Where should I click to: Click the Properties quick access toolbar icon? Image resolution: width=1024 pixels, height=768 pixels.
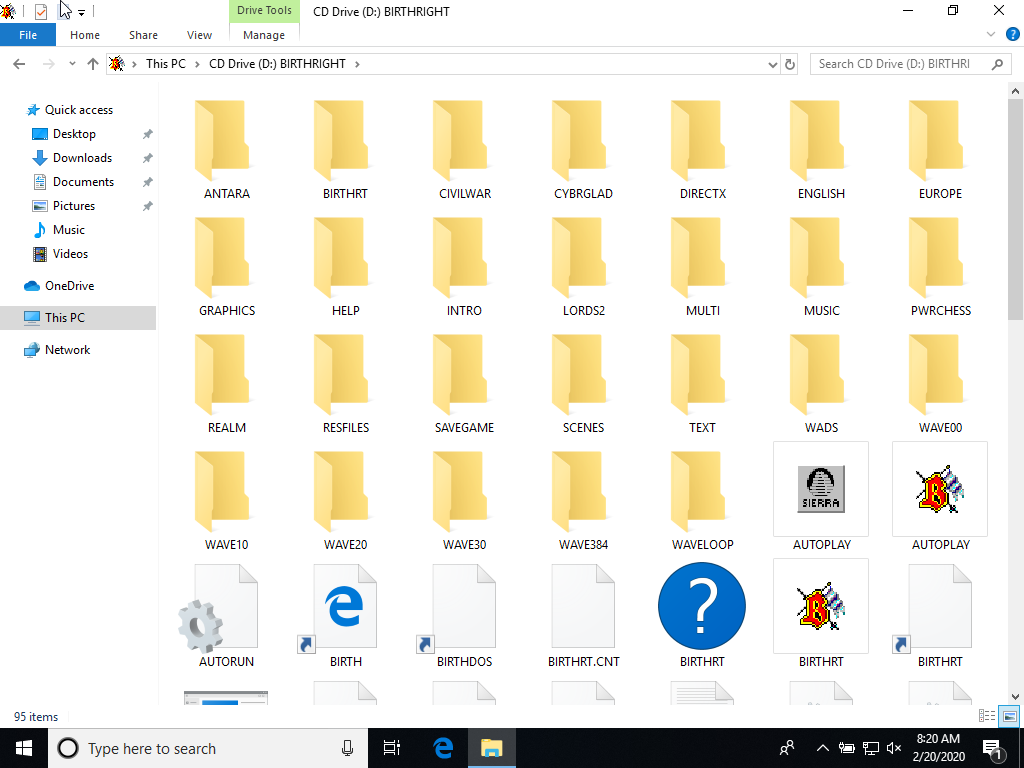coord(40,11)
